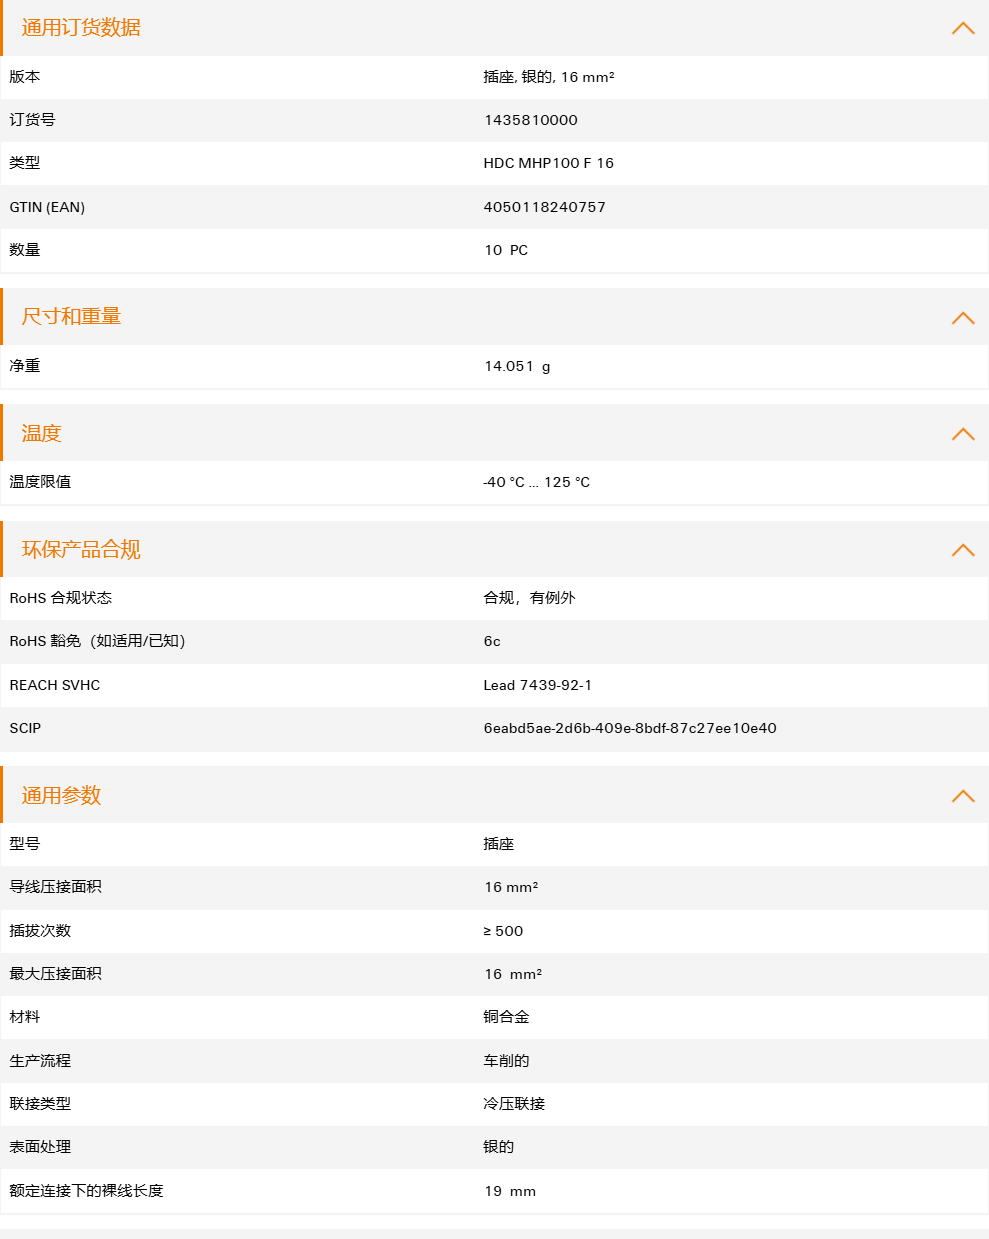Screen dimensions: 989x1239
Task: Click the 版本 value 插座, 银的, 16 mm²
Action: [549, 77]
